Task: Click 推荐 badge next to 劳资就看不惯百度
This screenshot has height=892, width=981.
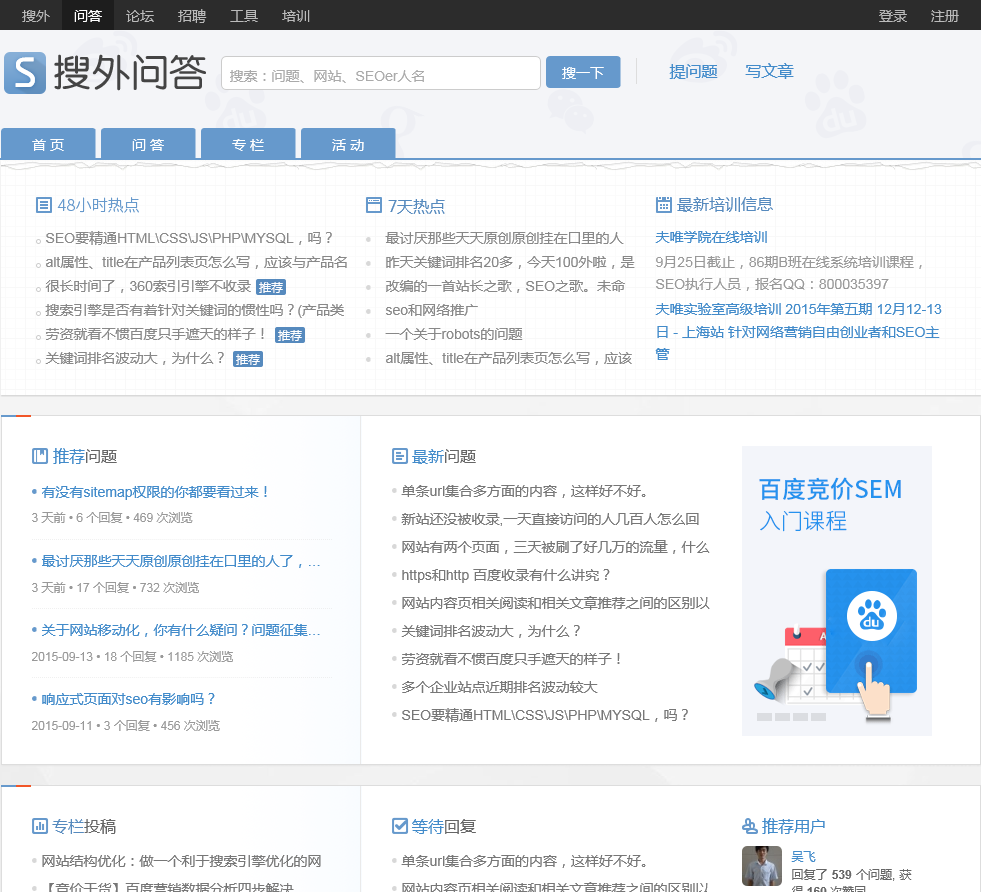Action: [x=290, y=335]
